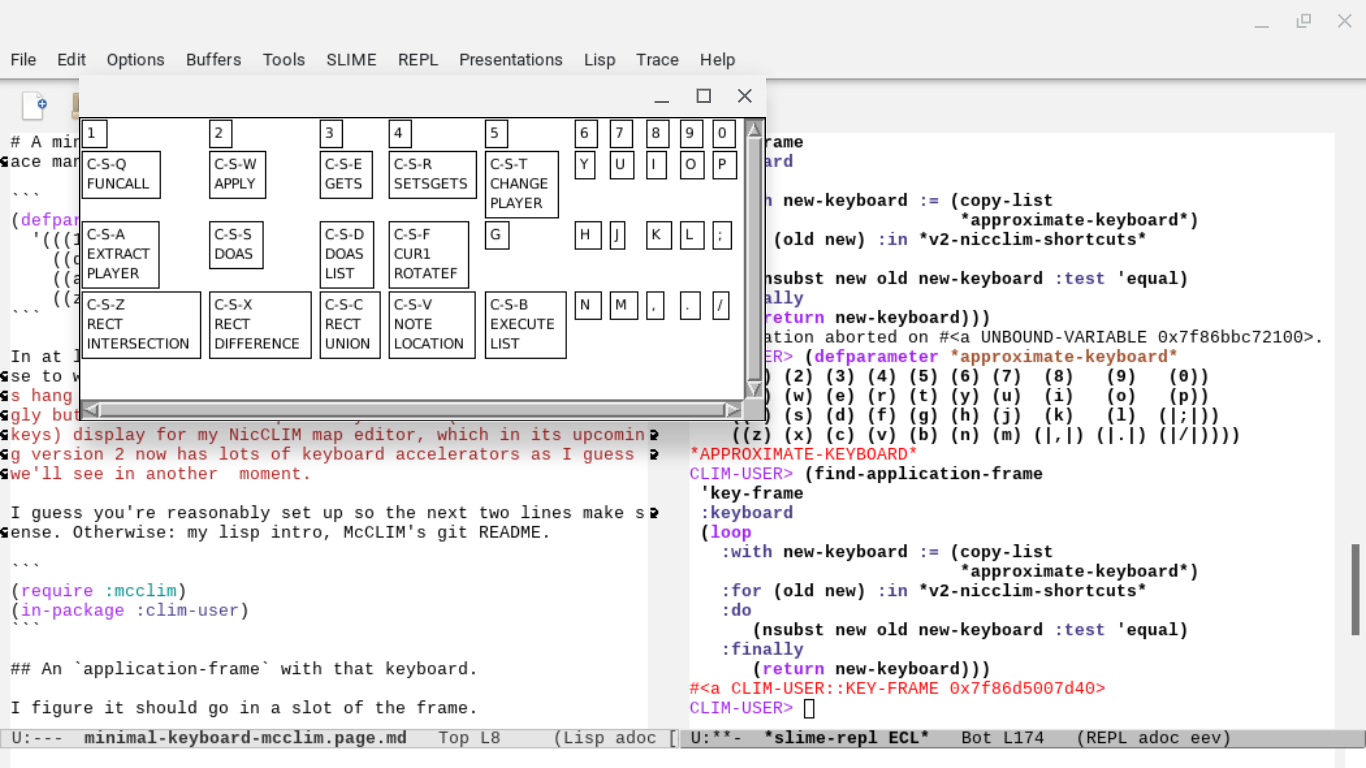Select the C-S-T CHANGE PLAYER key
Screen dimensions: 1366x768
(x=521, y=184)
